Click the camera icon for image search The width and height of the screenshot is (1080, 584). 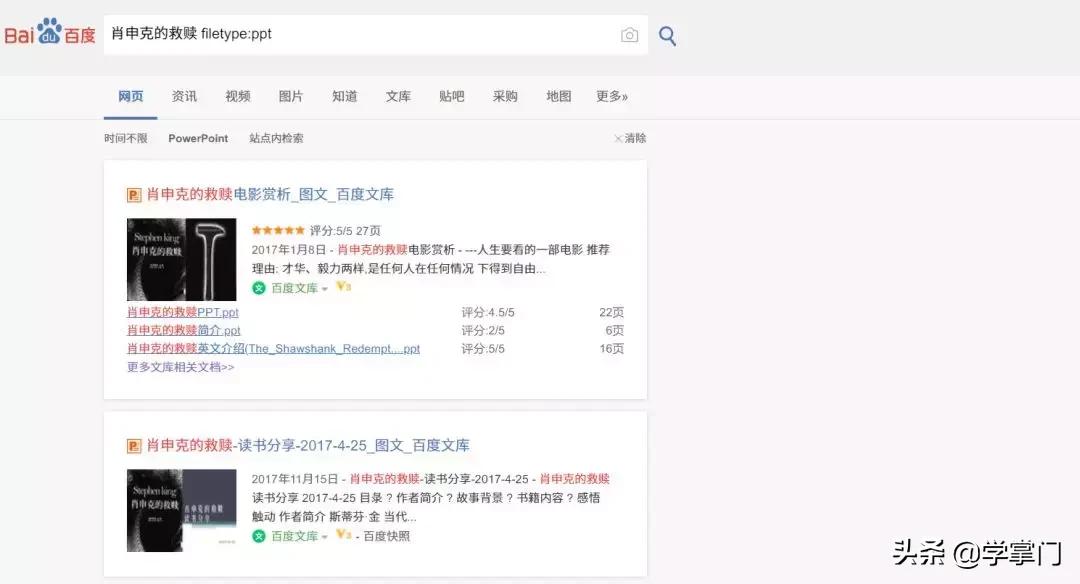(x=629, y=34)
